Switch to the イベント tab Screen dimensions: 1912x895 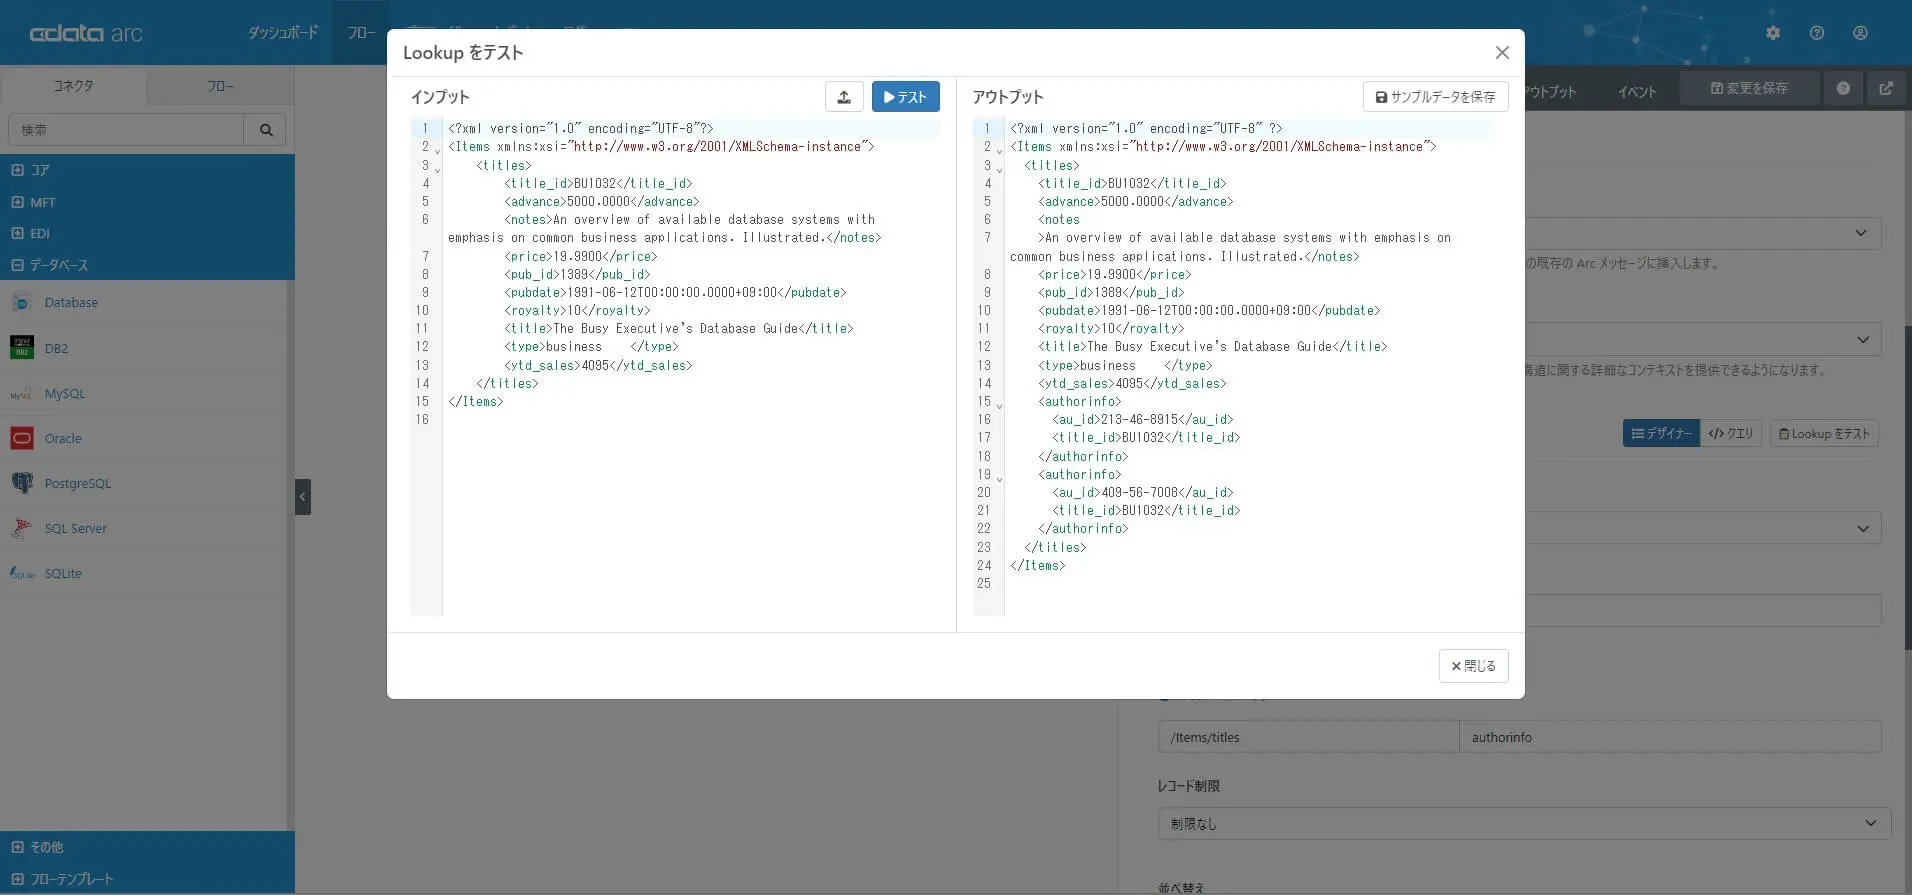coord(1637,92)
